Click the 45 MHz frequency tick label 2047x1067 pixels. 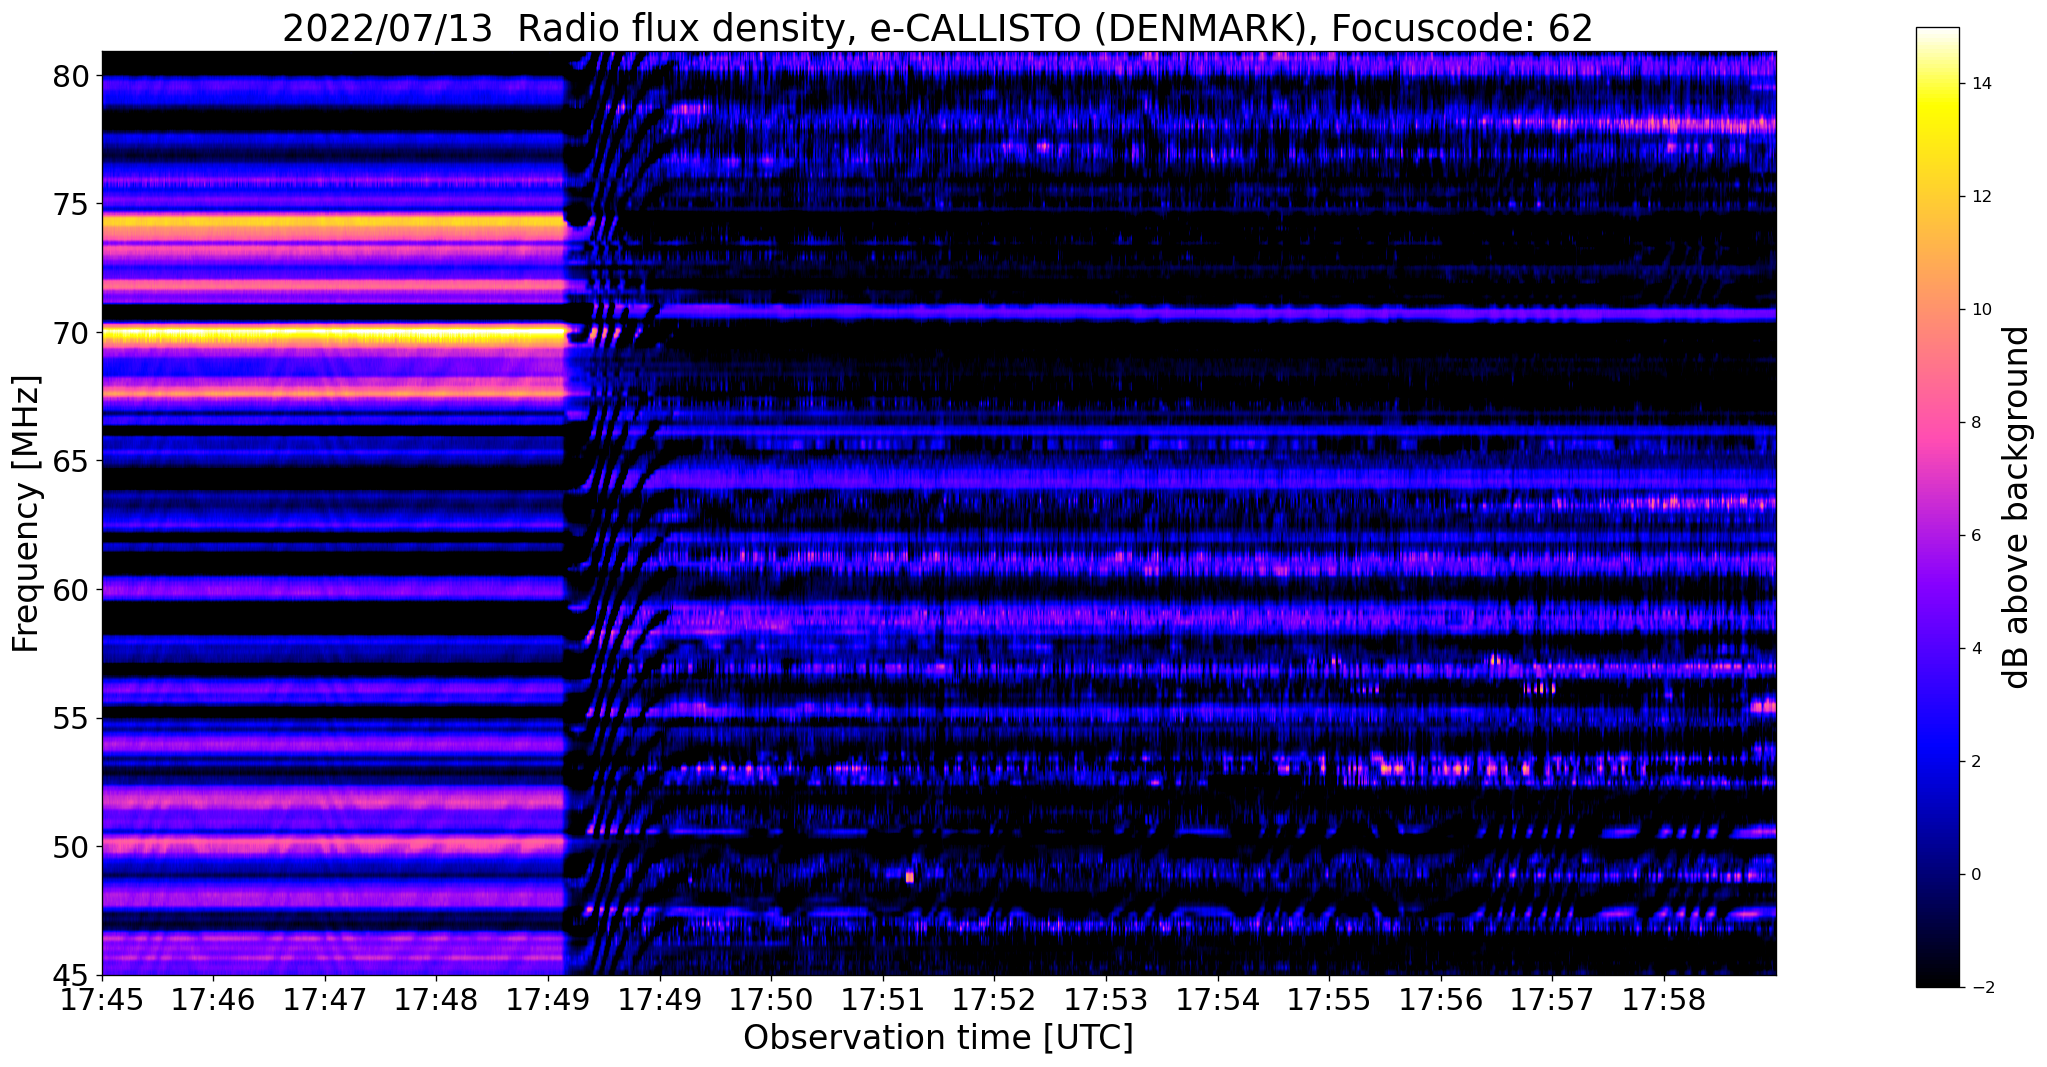70,975
